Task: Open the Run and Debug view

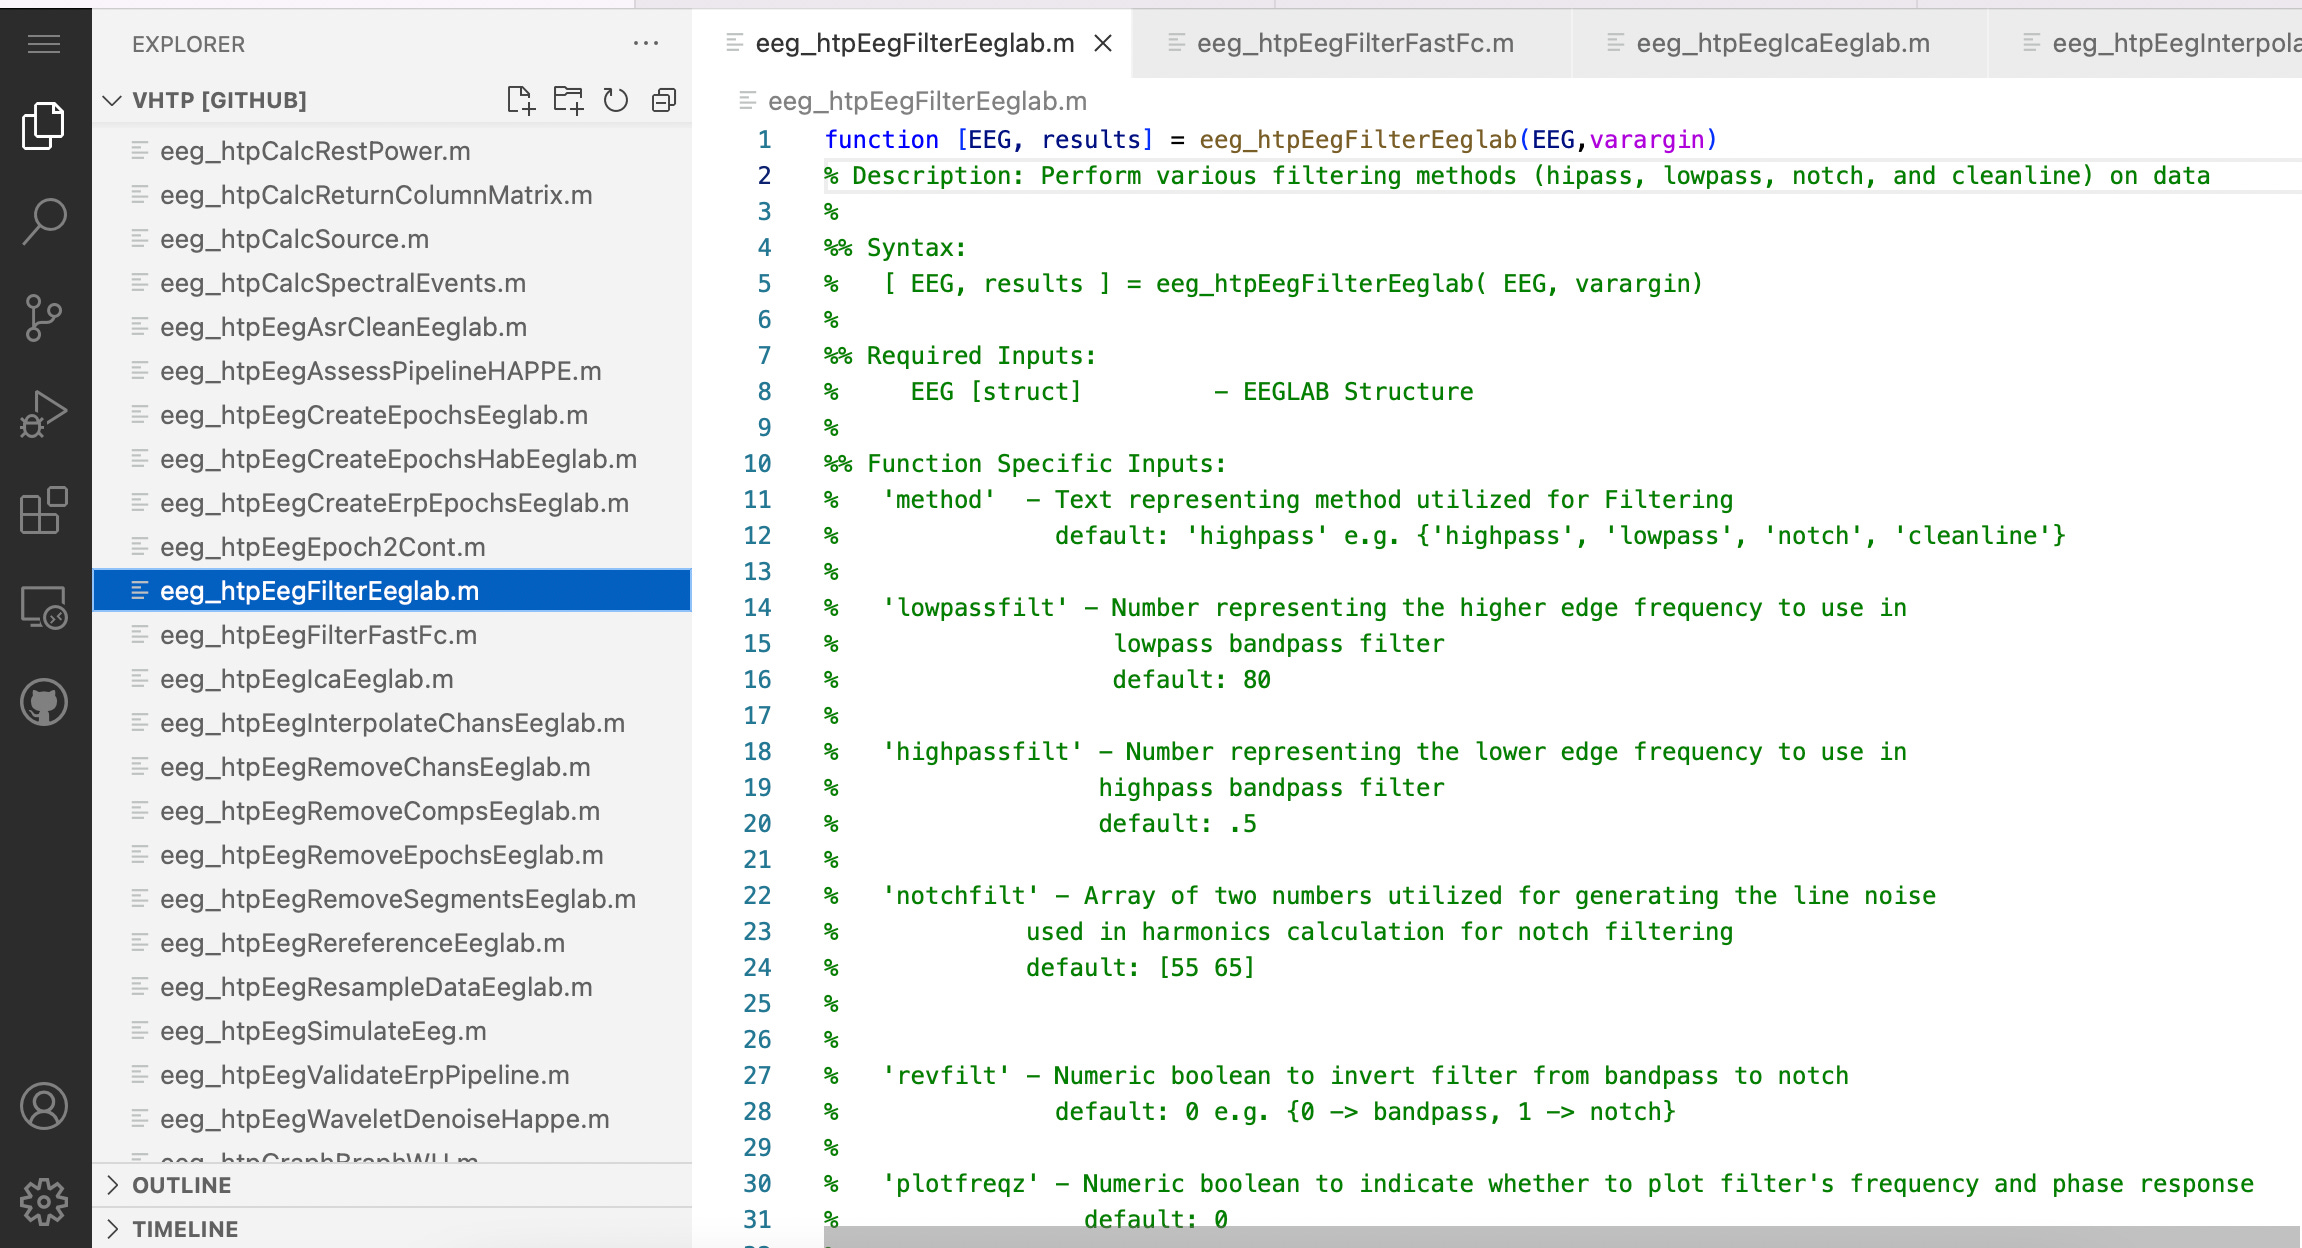Action: (x=44, y=414)
